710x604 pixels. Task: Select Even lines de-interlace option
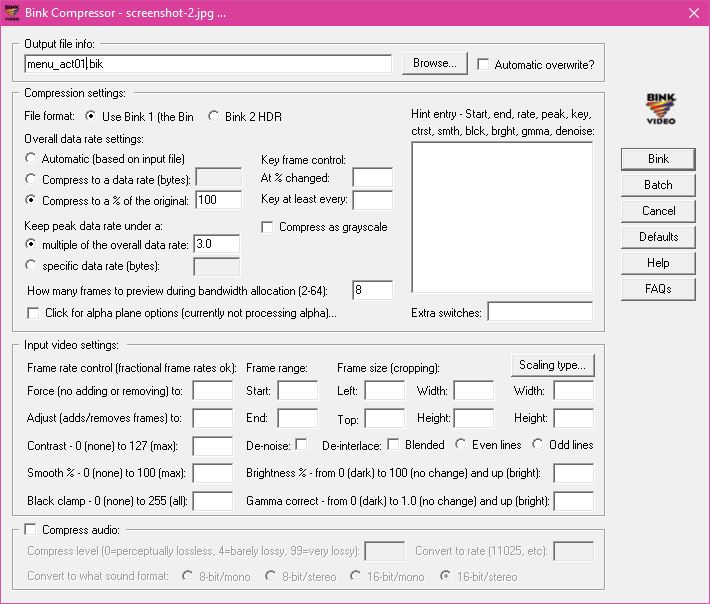(x=461, y=444)
